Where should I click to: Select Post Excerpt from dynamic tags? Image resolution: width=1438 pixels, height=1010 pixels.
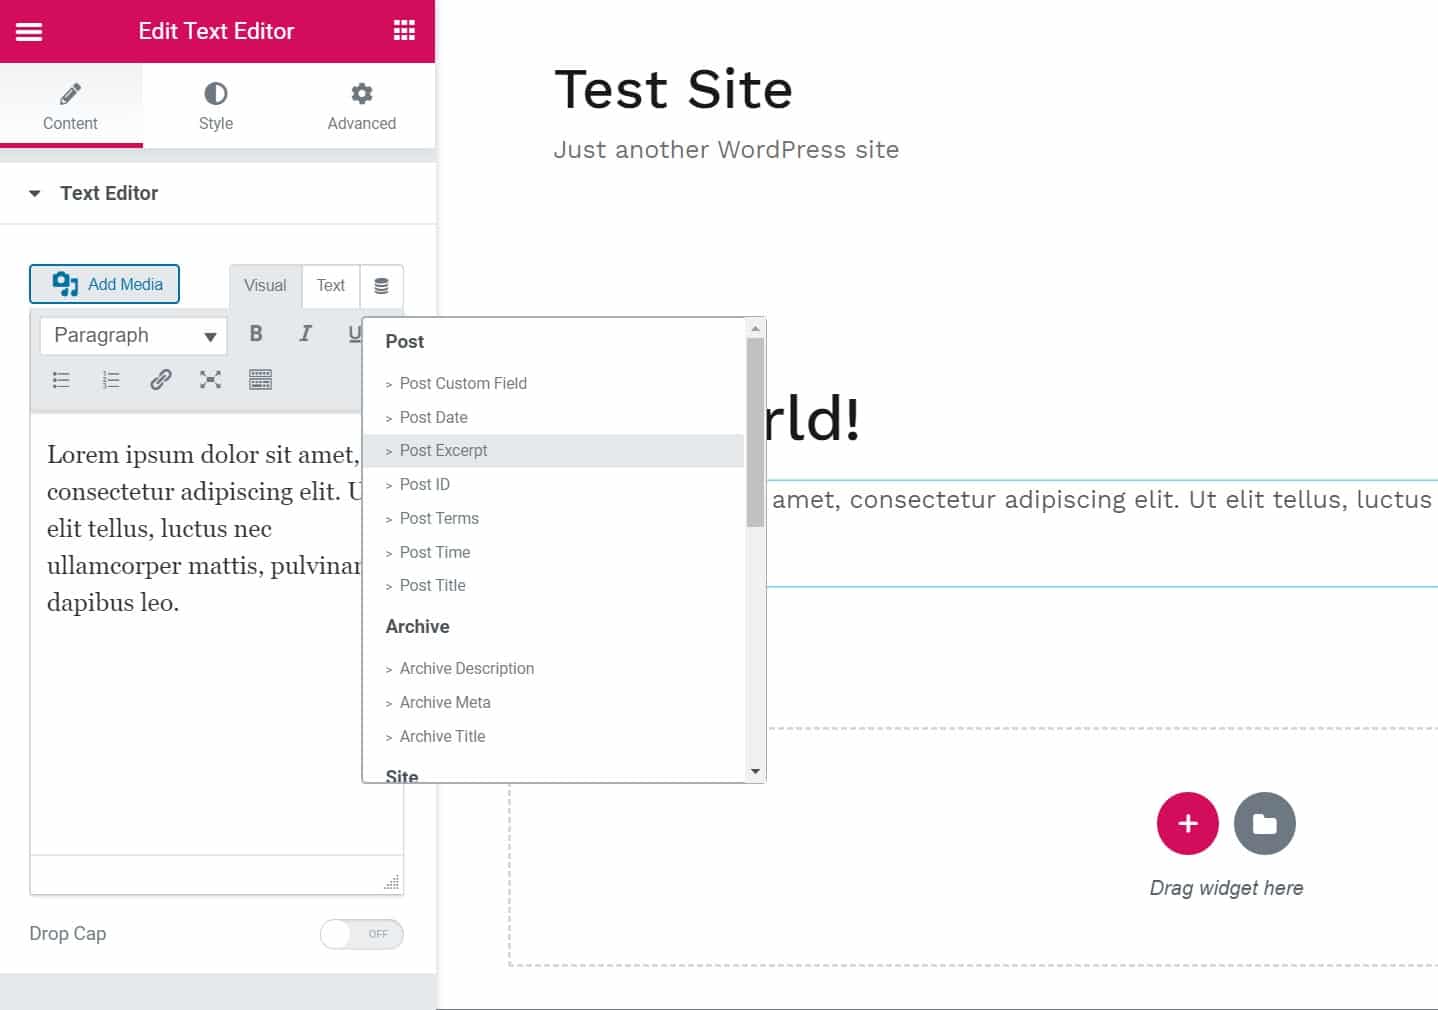point(443,451)
